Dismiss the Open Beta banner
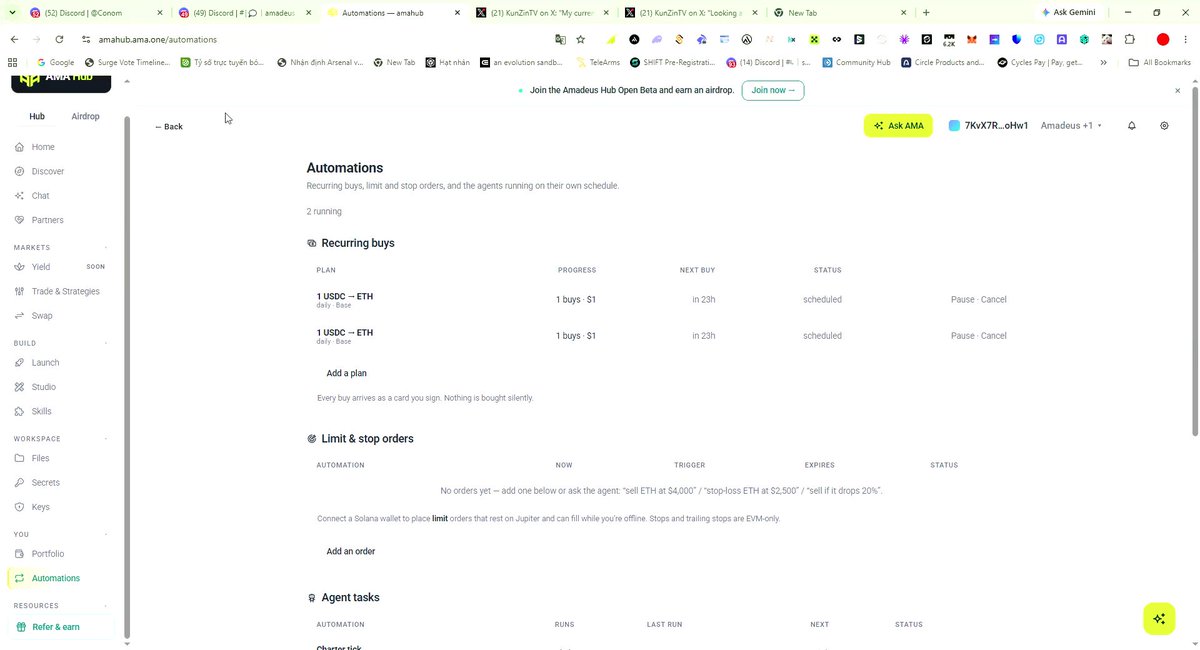 pos(1178,90)
